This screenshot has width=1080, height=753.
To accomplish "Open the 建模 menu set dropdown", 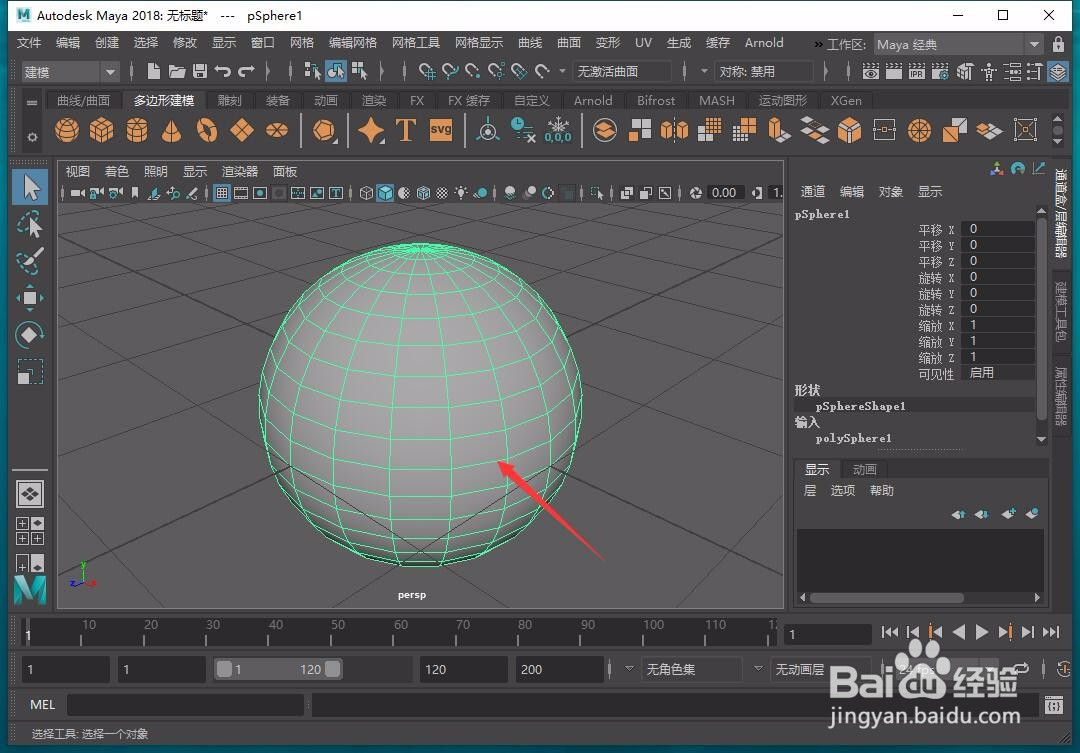I will 70,72.
